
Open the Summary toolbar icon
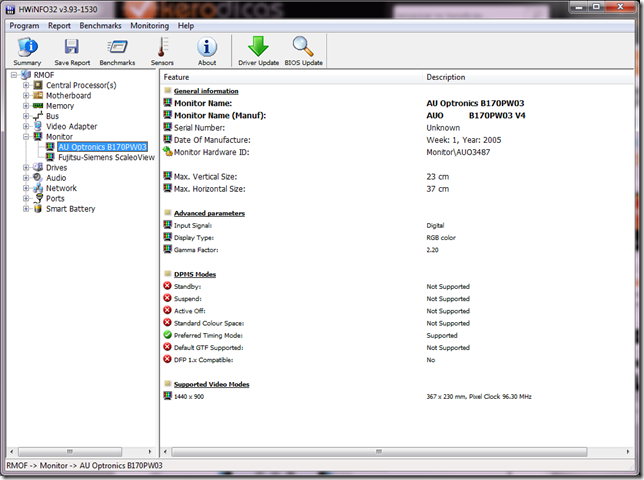point(28,47)
